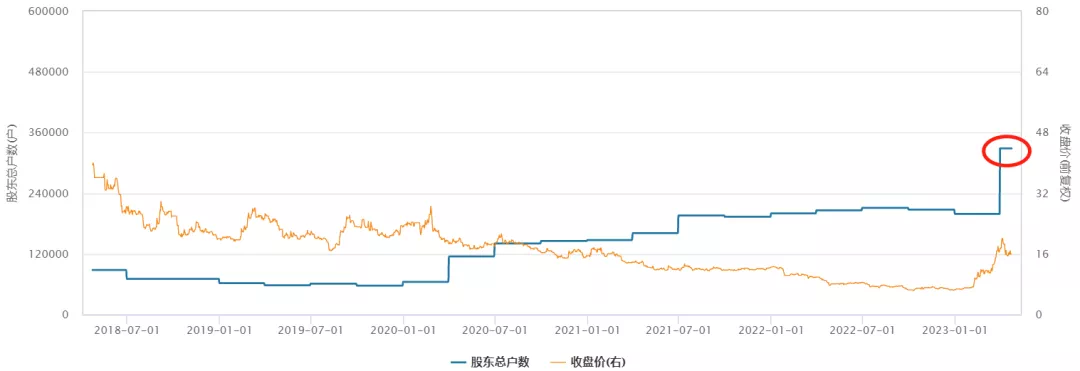Select the 2023-01-01 x-axis date label
1080x371 pixels.
point(955,330)
